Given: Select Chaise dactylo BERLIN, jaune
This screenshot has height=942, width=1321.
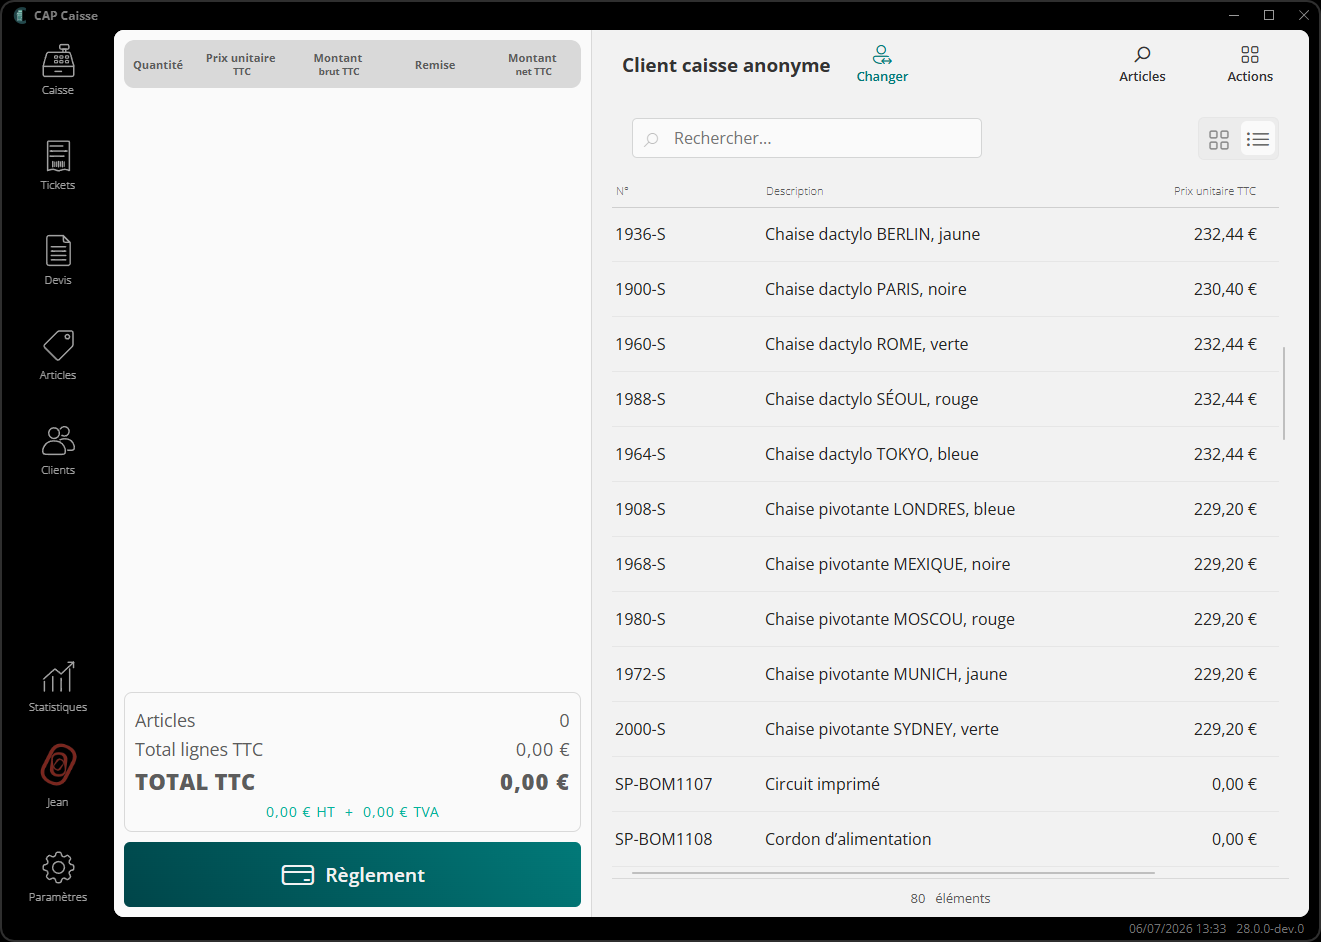Looking at the screenshot, I should pyautogui.click(x=945, y=234).
